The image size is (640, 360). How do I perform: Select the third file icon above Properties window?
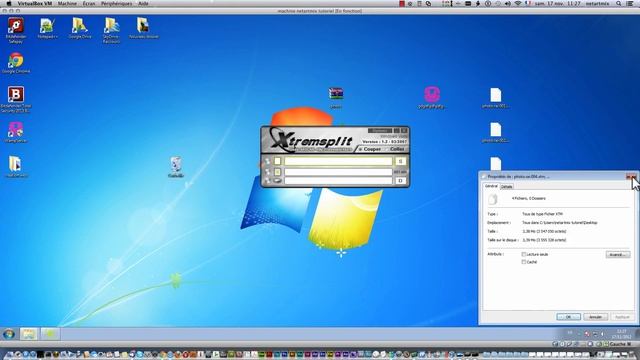point(496,164)
